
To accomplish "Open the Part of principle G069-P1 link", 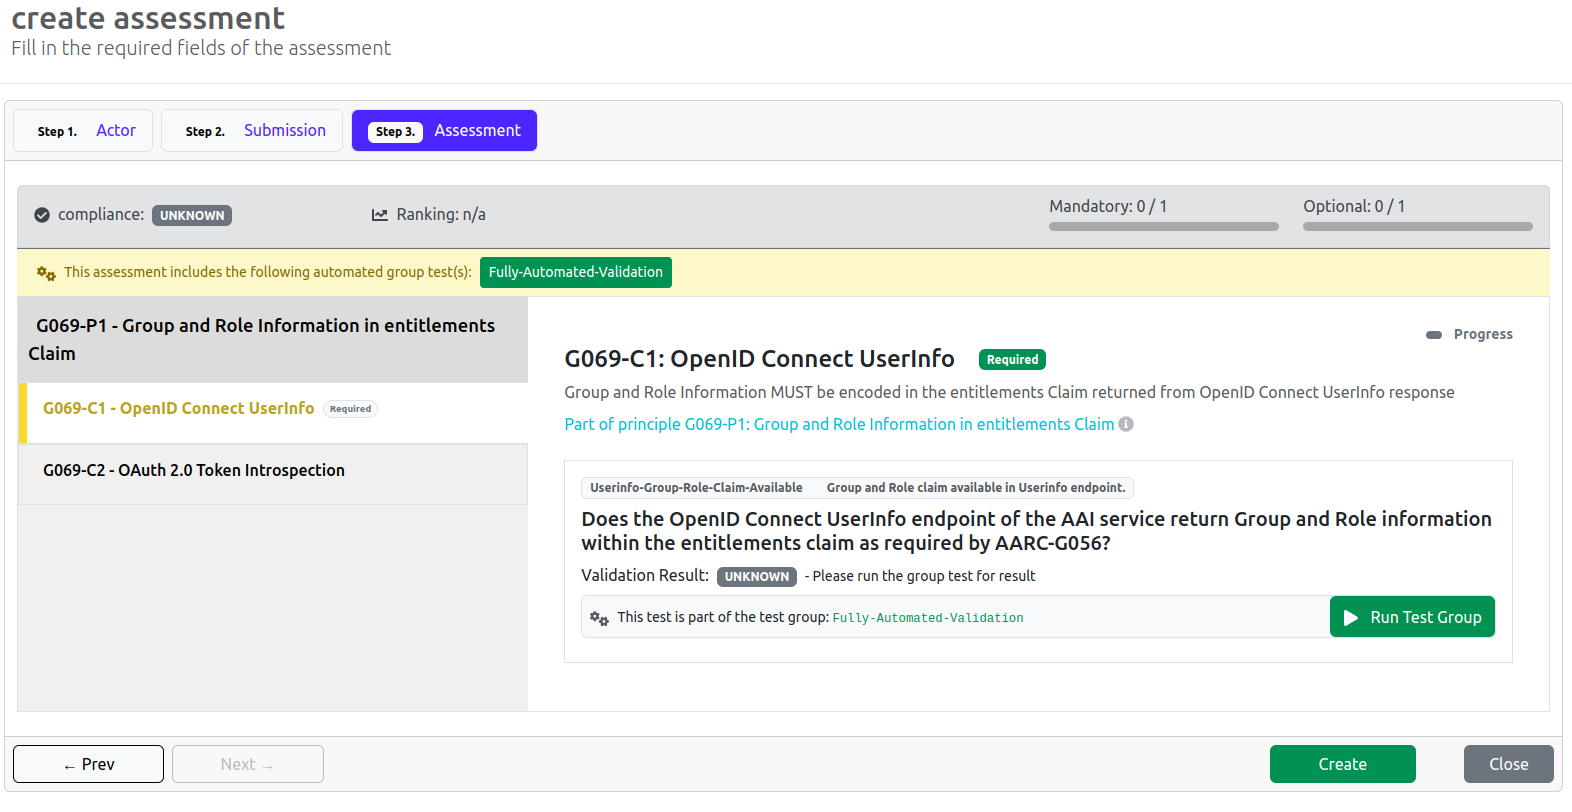I will (x=839, y=424).
